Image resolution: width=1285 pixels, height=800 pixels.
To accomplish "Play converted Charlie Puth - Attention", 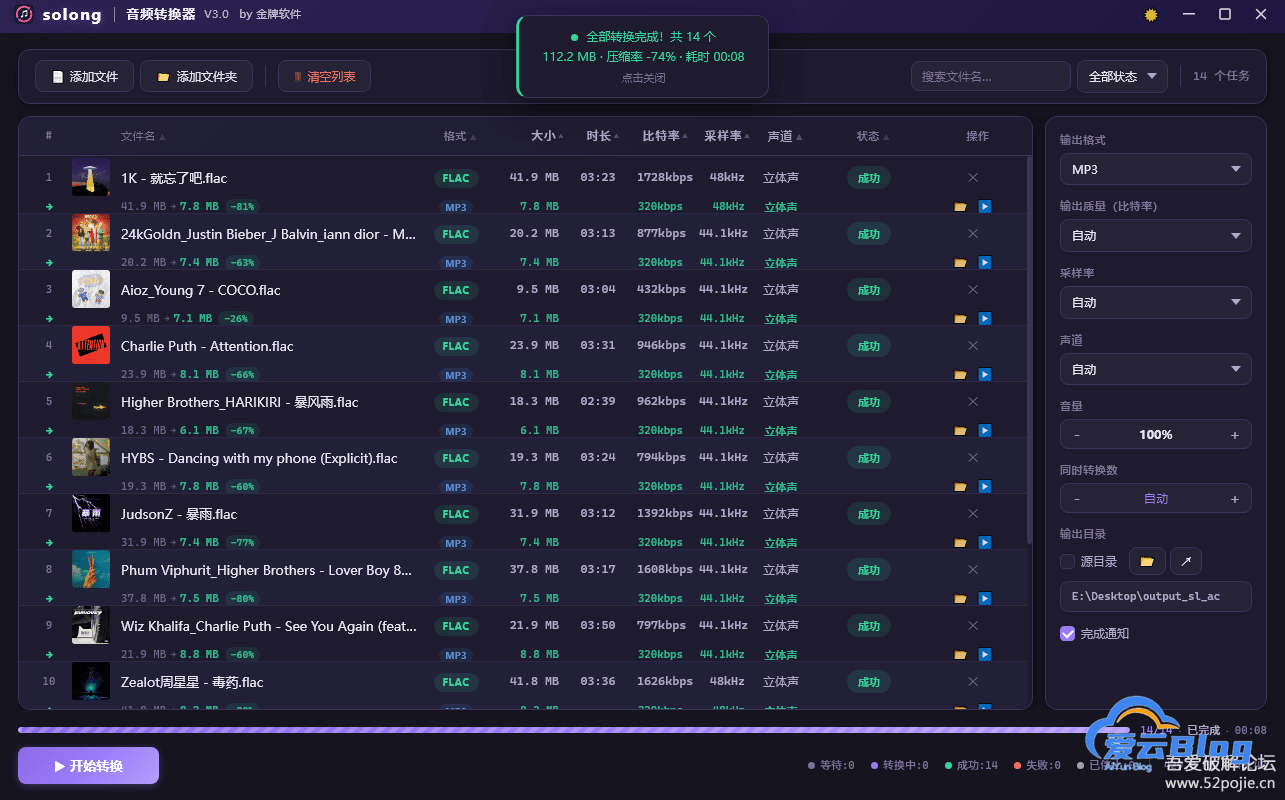I will click(x=985, y=375).
